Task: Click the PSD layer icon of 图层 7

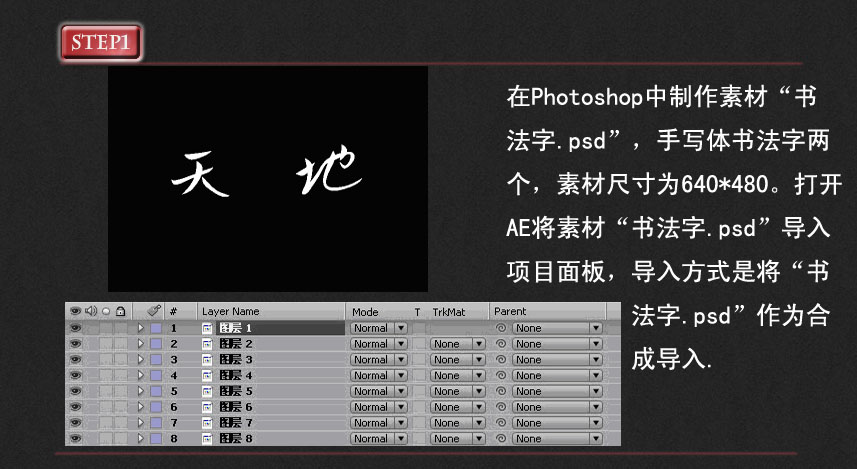Action: click(x=207, y=423)
